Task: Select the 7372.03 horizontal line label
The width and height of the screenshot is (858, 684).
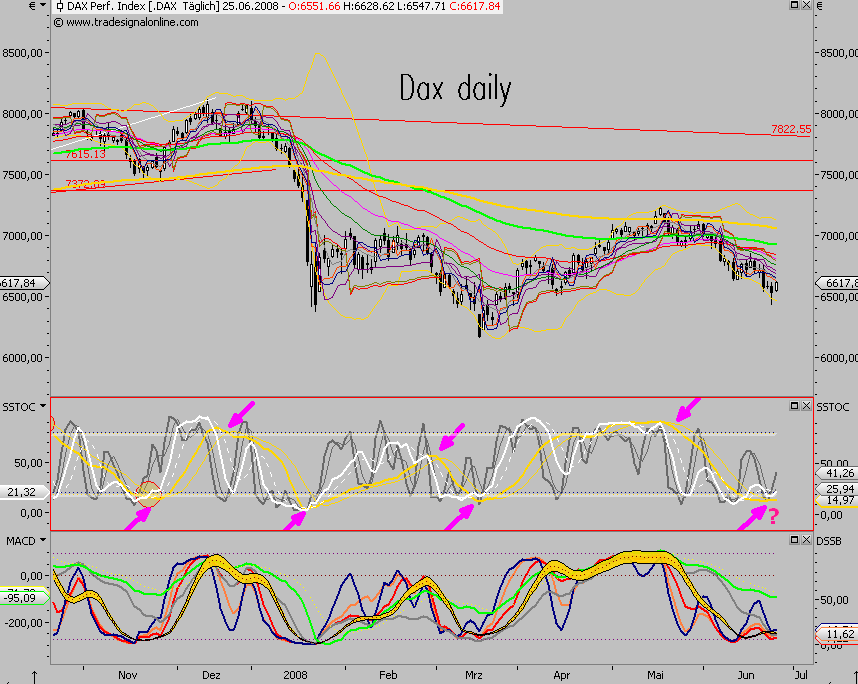Action: [85, 184]
